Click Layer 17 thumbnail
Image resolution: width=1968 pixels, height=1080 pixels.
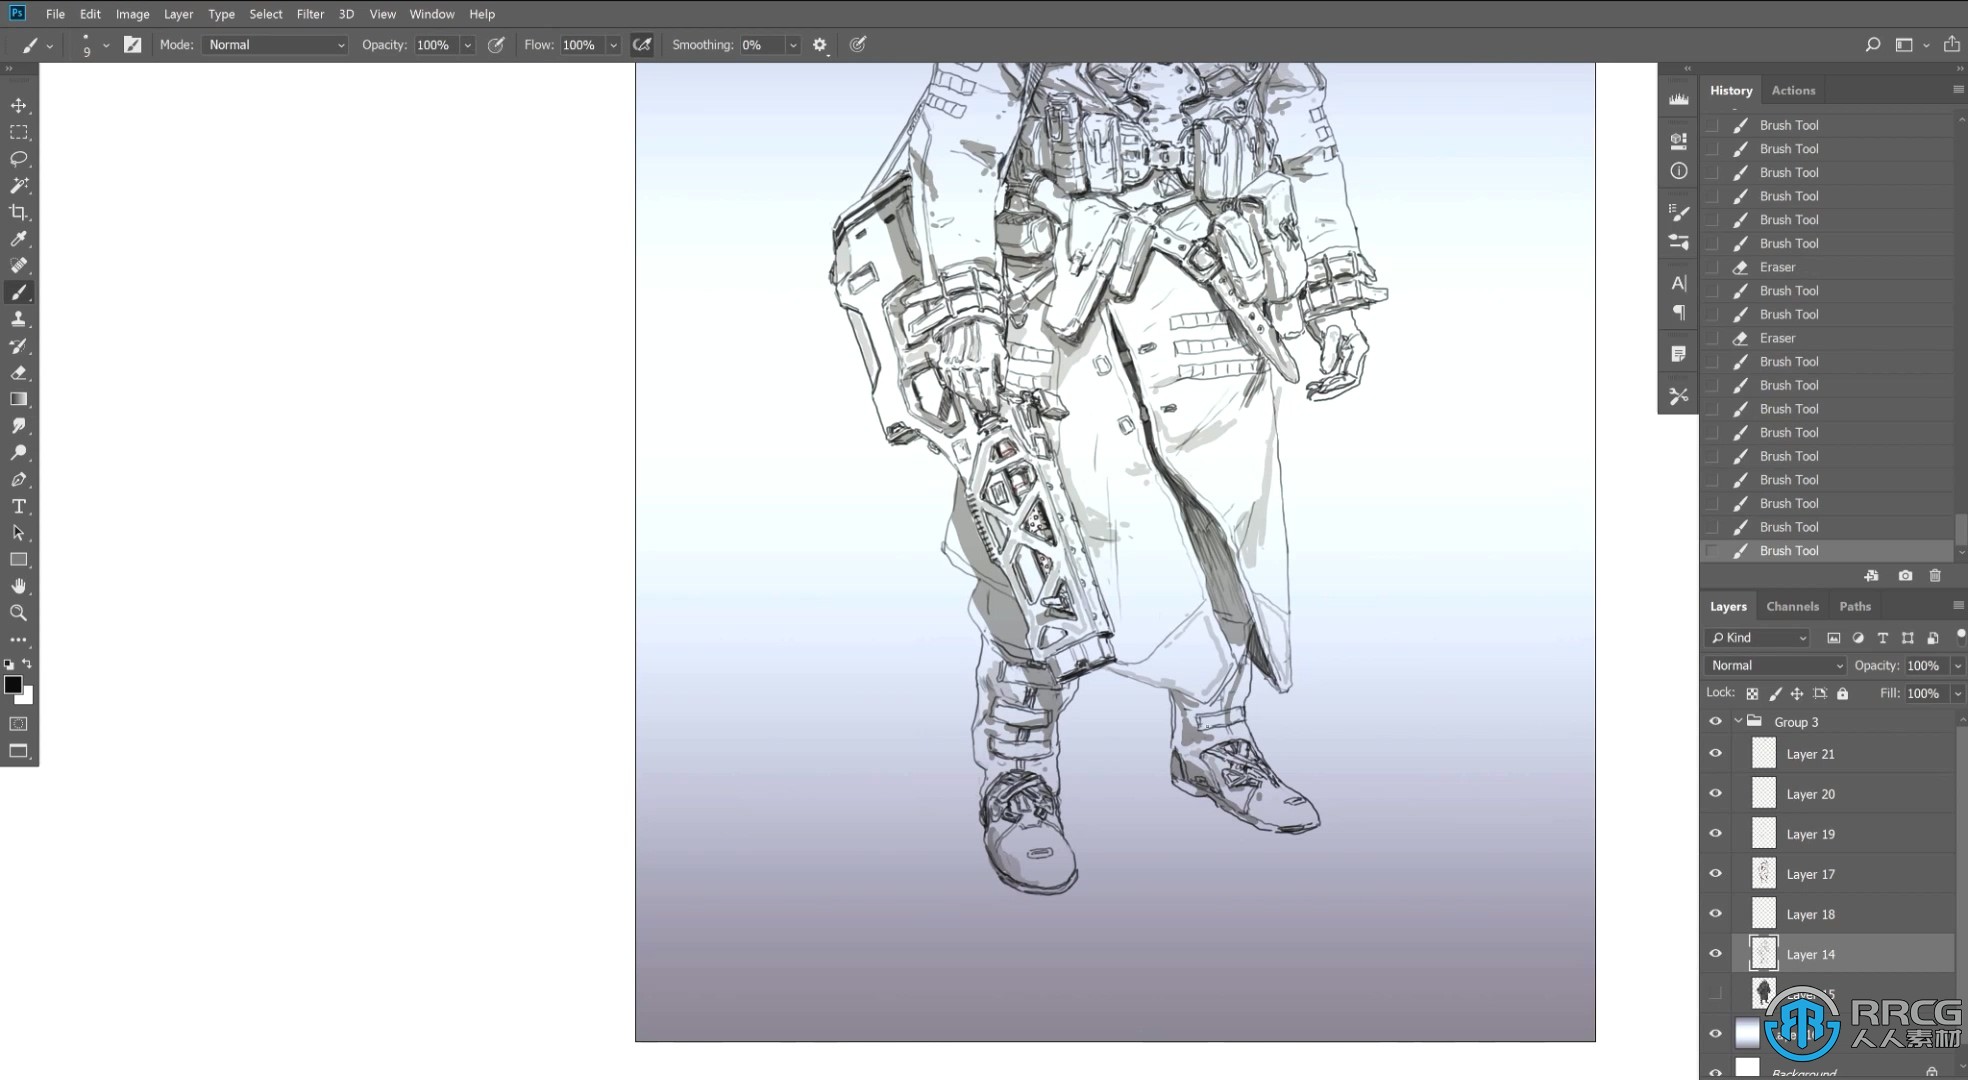(1764, 874)
